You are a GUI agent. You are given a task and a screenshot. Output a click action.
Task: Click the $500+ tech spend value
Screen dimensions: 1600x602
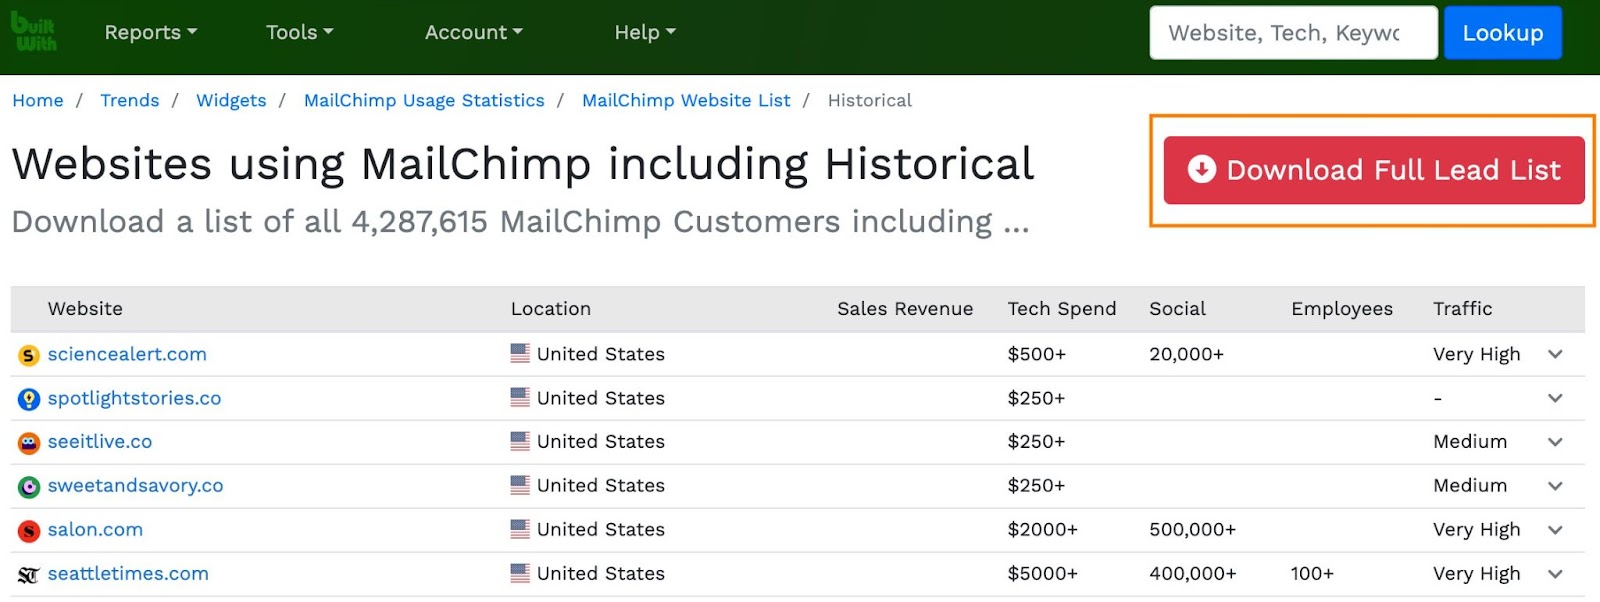click(1037, 354)
